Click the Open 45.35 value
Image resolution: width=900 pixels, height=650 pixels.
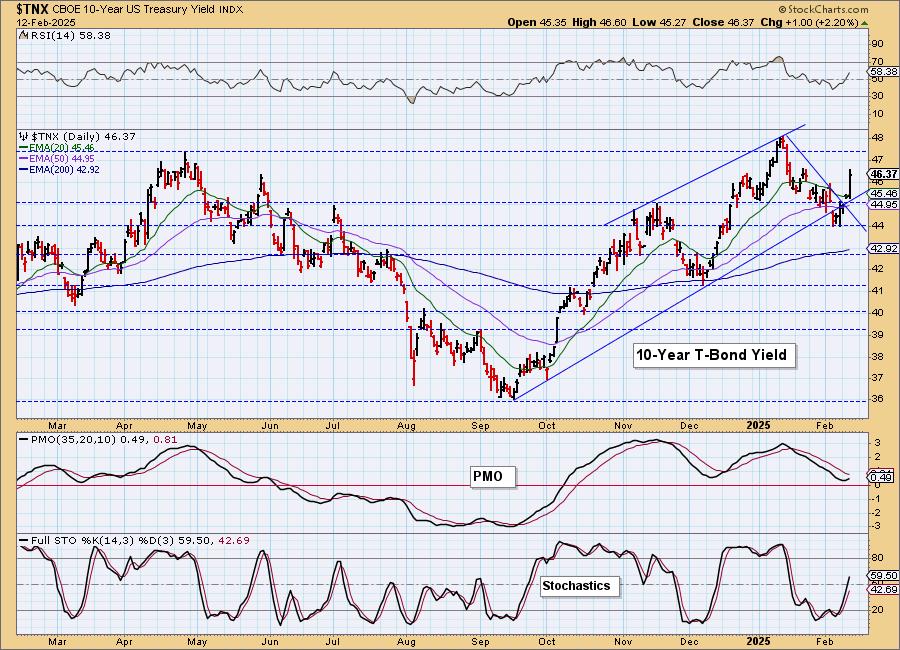pos(537,22)
